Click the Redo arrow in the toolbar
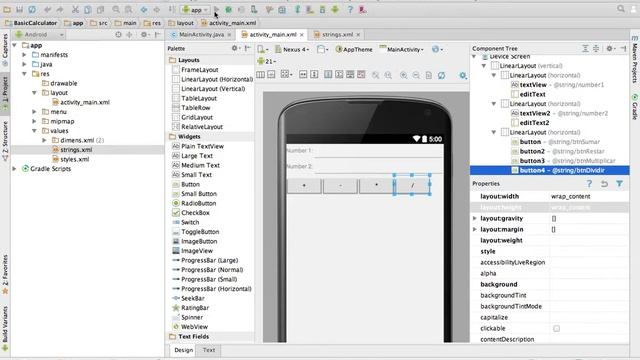 [x=60, y=9]
